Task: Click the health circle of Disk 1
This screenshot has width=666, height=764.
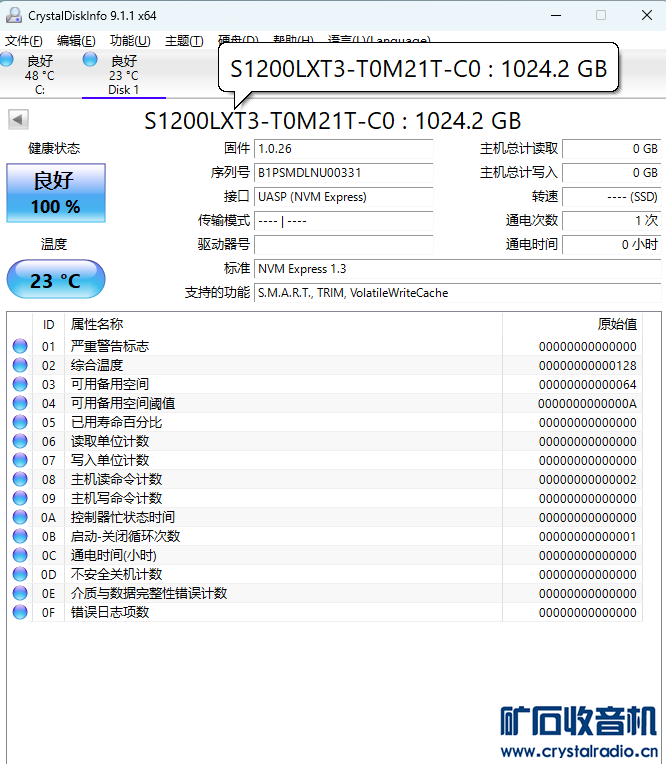Action: (x=90, y=59)
